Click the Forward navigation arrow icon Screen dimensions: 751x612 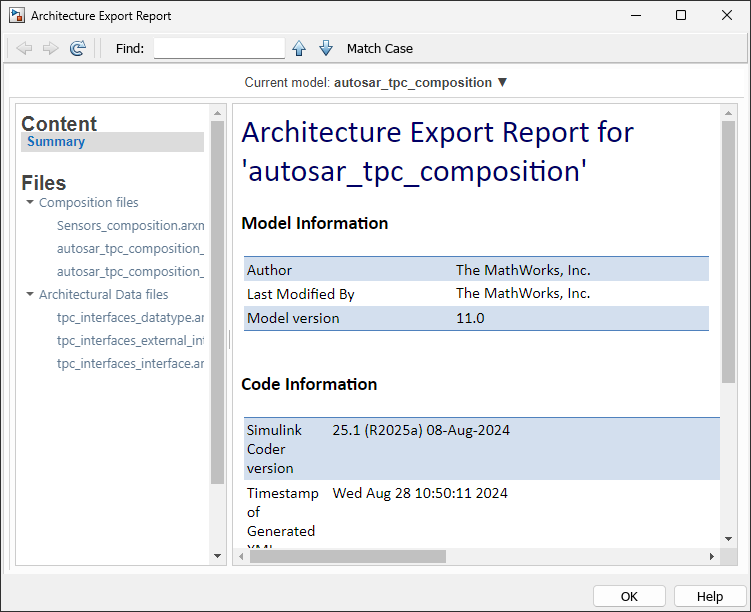pos(50,48)
